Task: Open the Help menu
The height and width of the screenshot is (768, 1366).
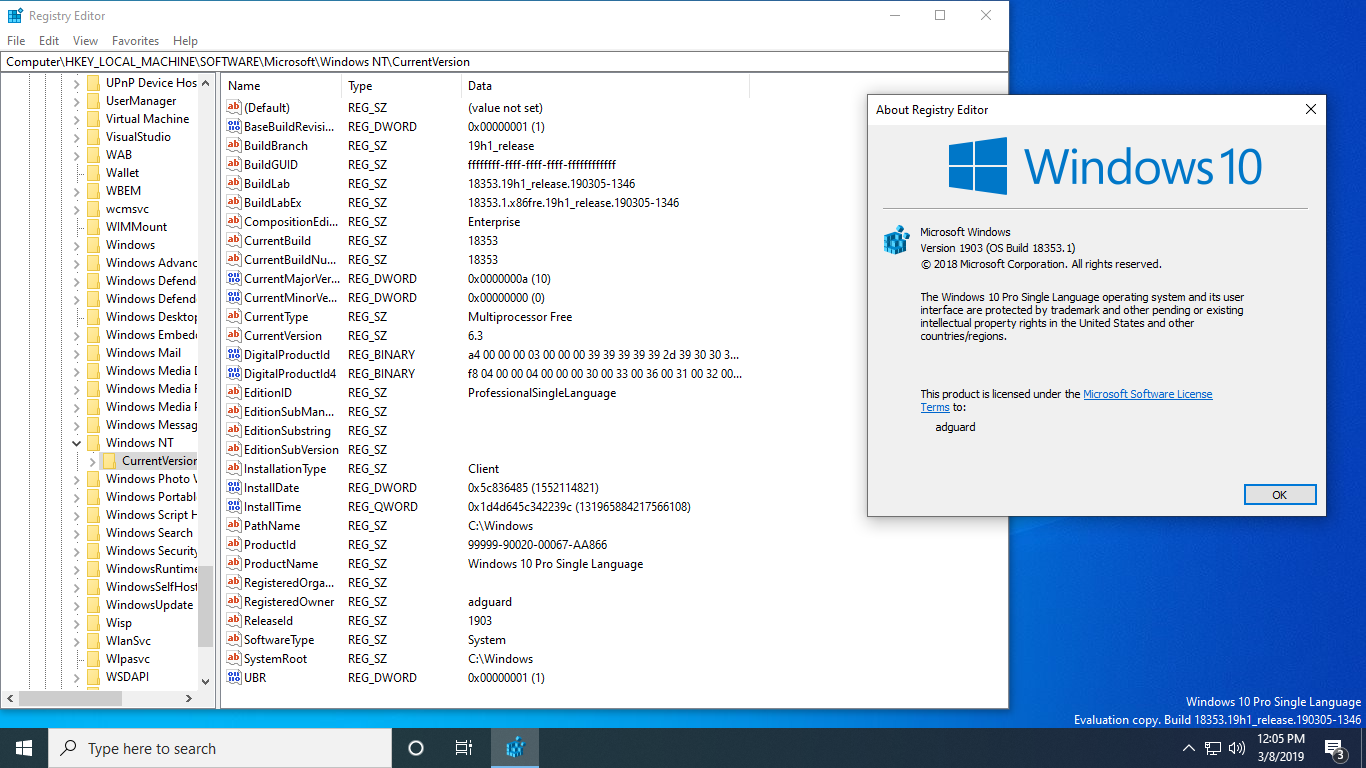Action: click(x=185, y=41)
